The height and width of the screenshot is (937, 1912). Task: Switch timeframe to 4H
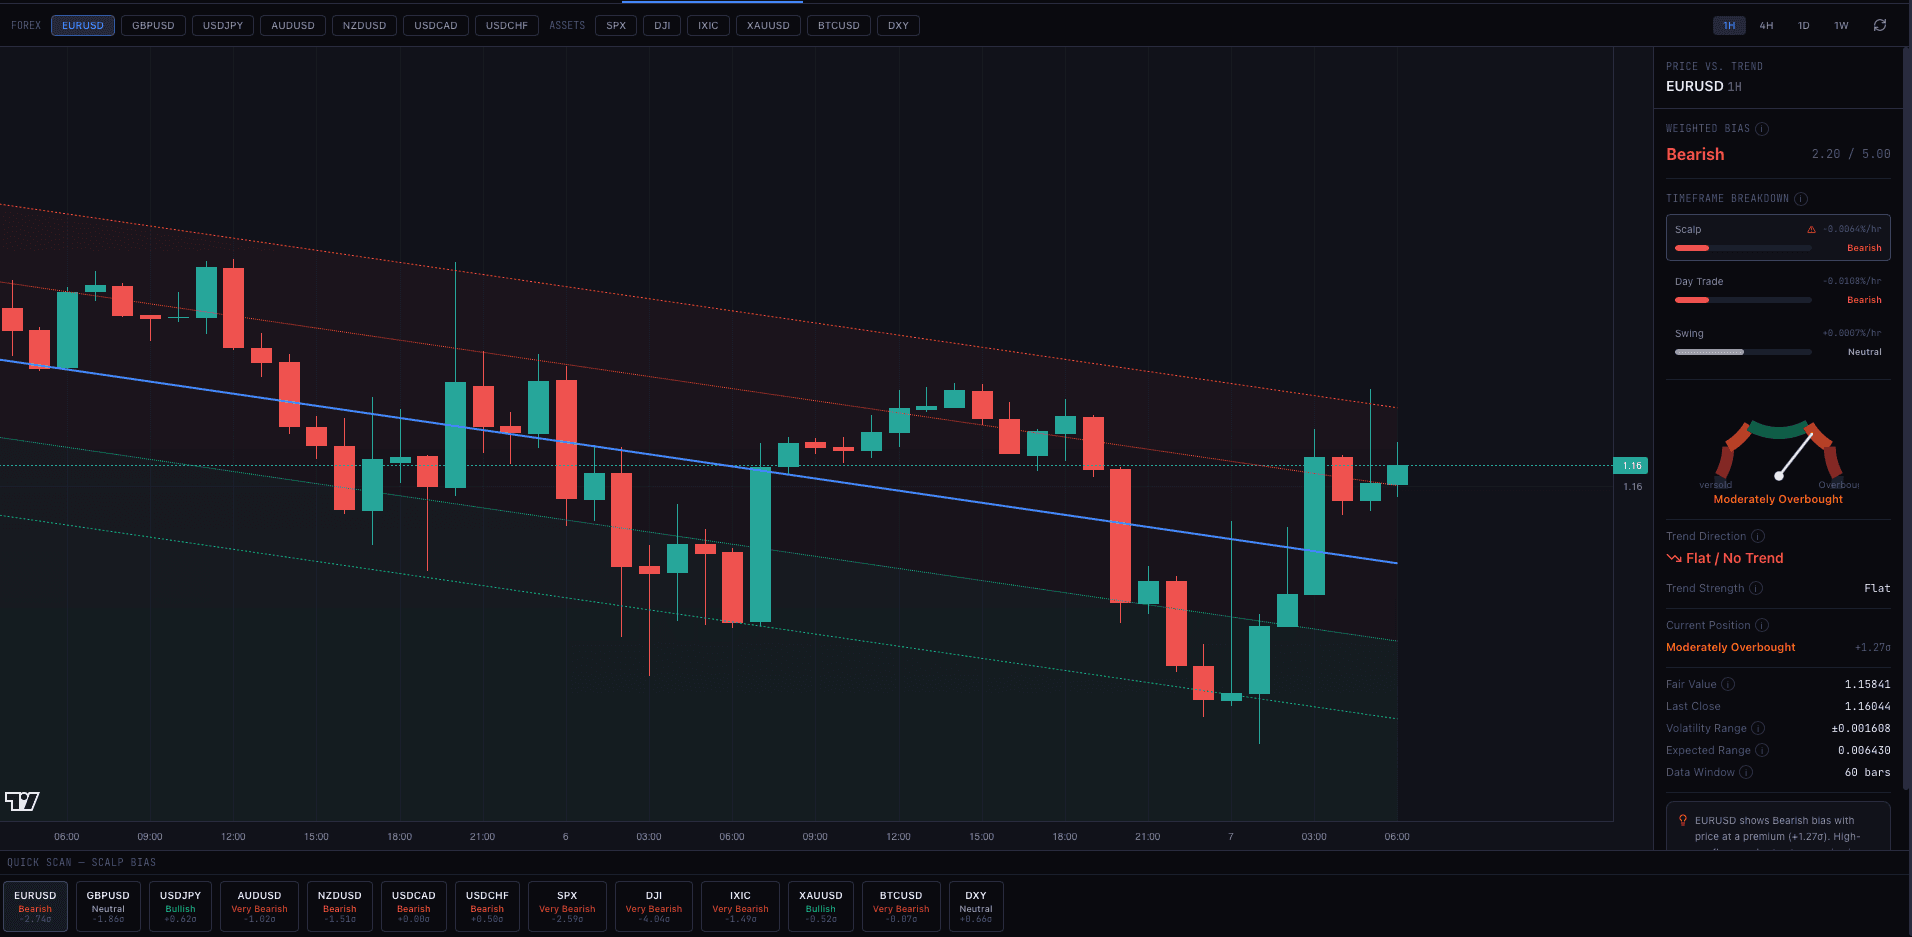(x=1766, y=25)
